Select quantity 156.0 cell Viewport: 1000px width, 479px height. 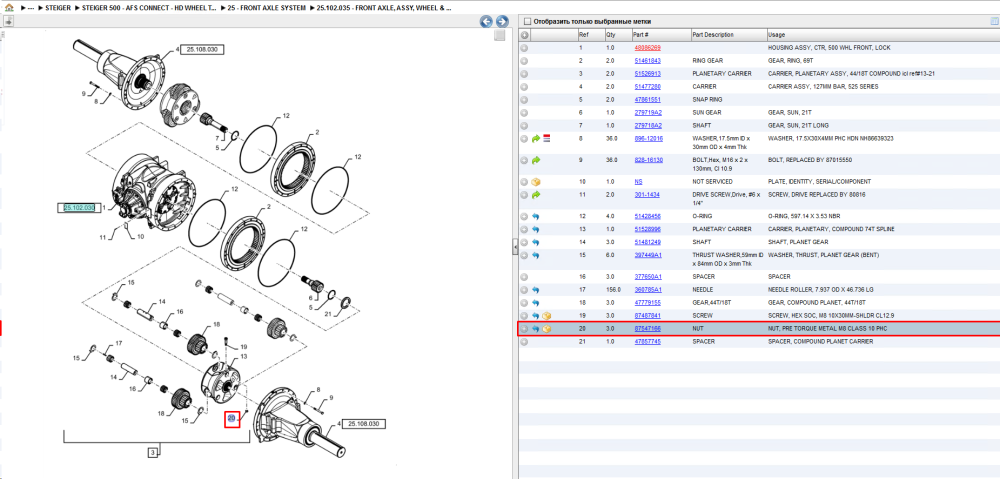click(613, 290)
